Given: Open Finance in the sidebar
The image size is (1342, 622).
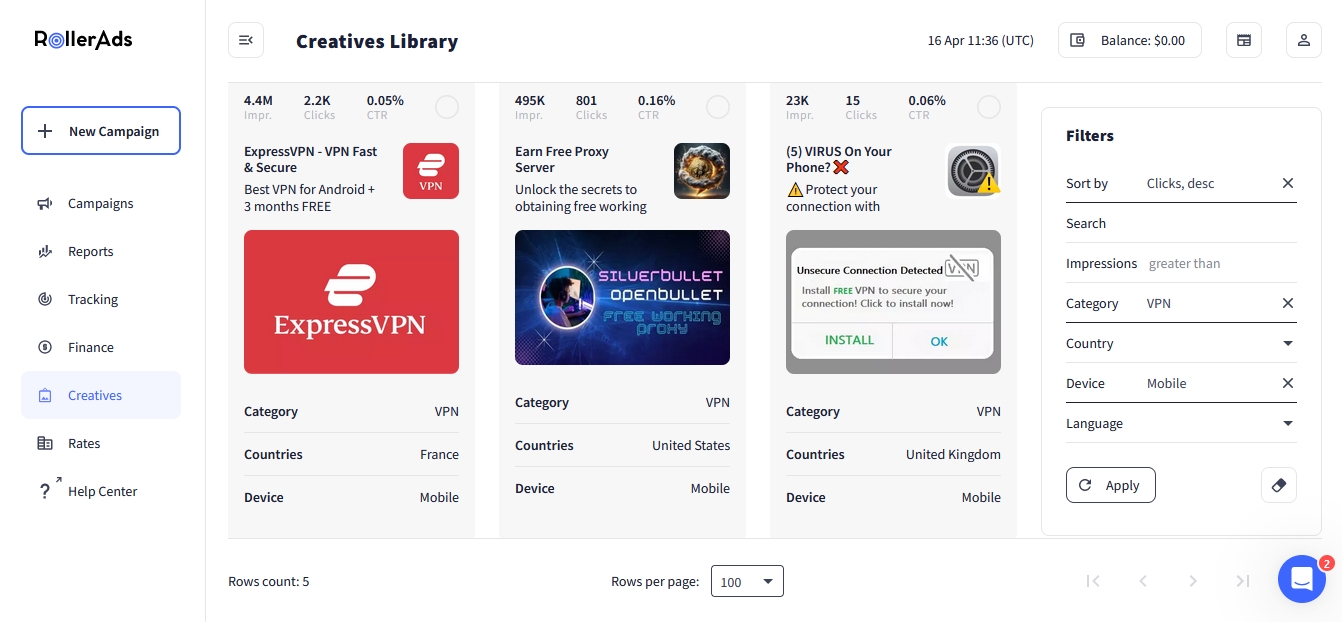Looking at the screenshot, I should 101,348.
